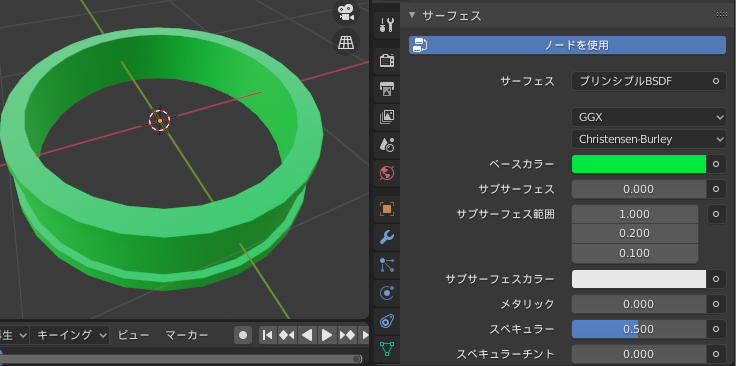This screenshot has width=736, height=366.
Task: Click the サブサーフェス範囲 1.000 field
Action: [x=635, y=214]
